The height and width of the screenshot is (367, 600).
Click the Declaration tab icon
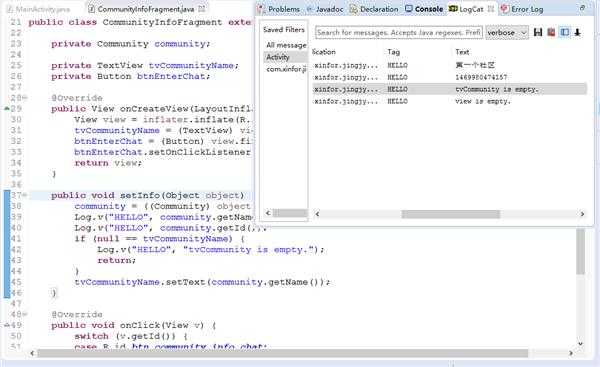[x=354, y=9]
